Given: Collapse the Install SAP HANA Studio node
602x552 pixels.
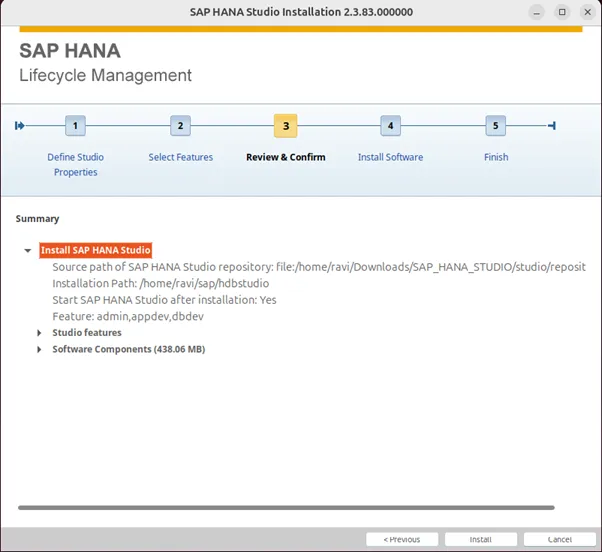Looking at the screenshot, I should click(28, 251).
